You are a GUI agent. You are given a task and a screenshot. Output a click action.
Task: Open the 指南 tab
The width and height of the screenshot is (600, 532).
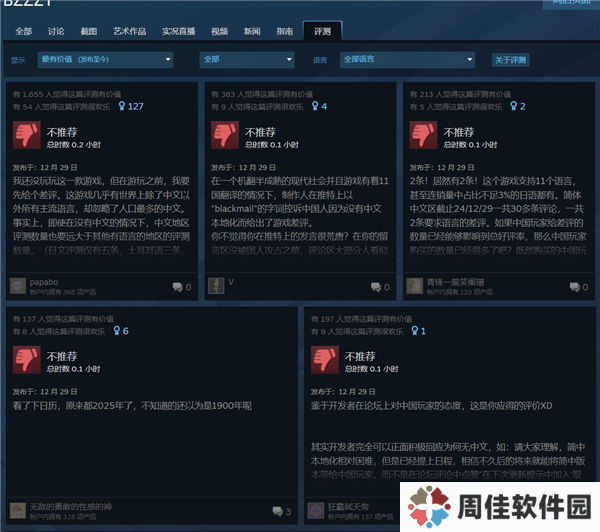[x=284, y=31]
